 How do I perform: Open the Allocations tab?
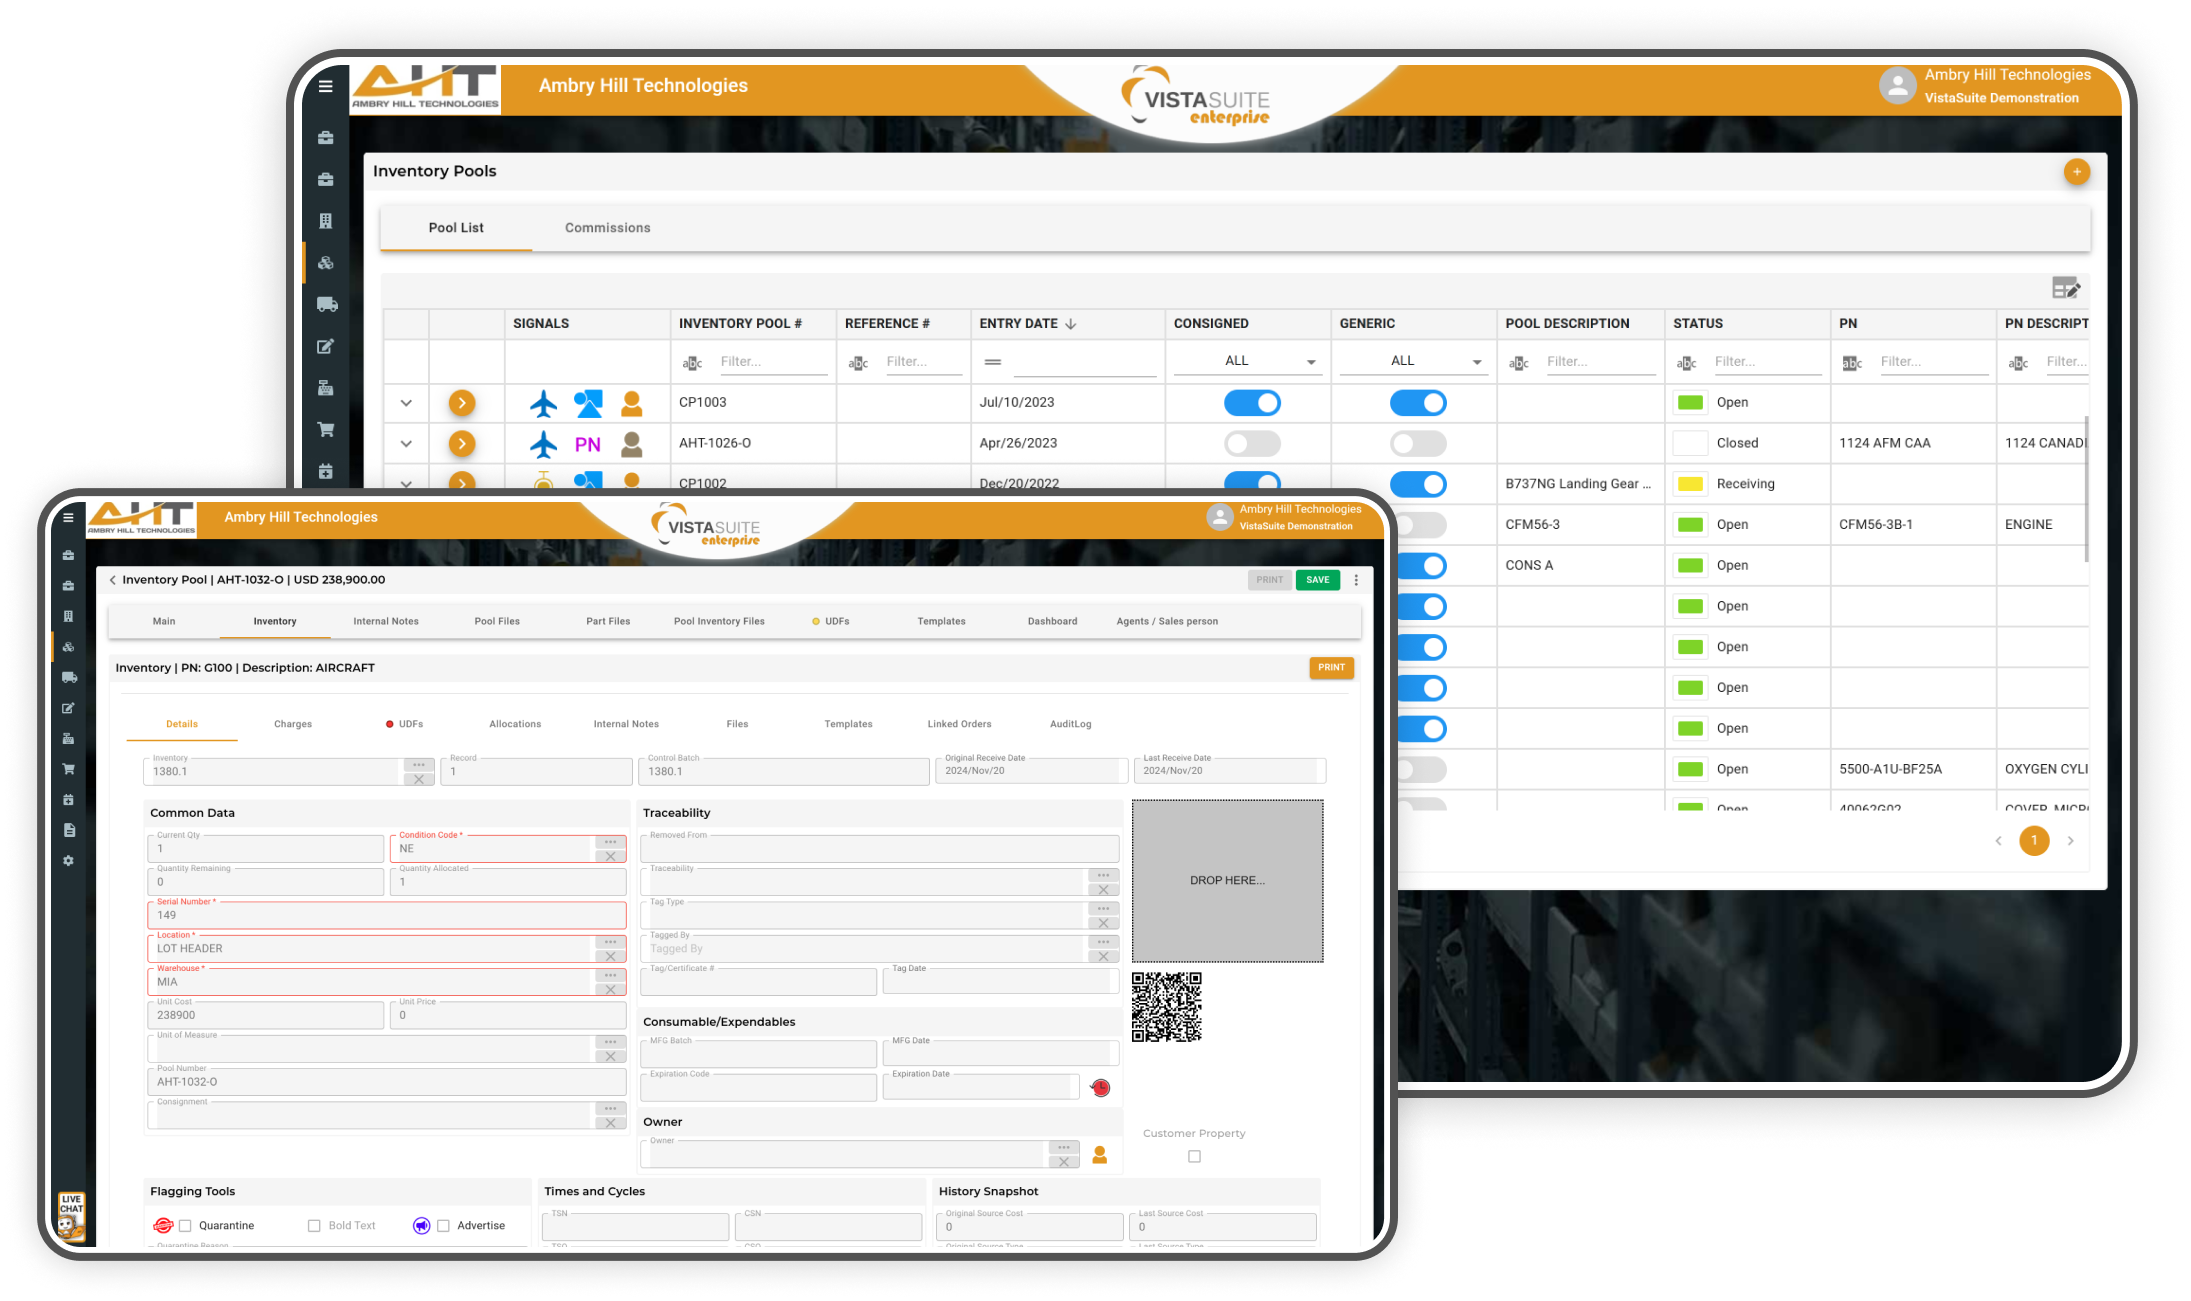[x=515, y=724]
